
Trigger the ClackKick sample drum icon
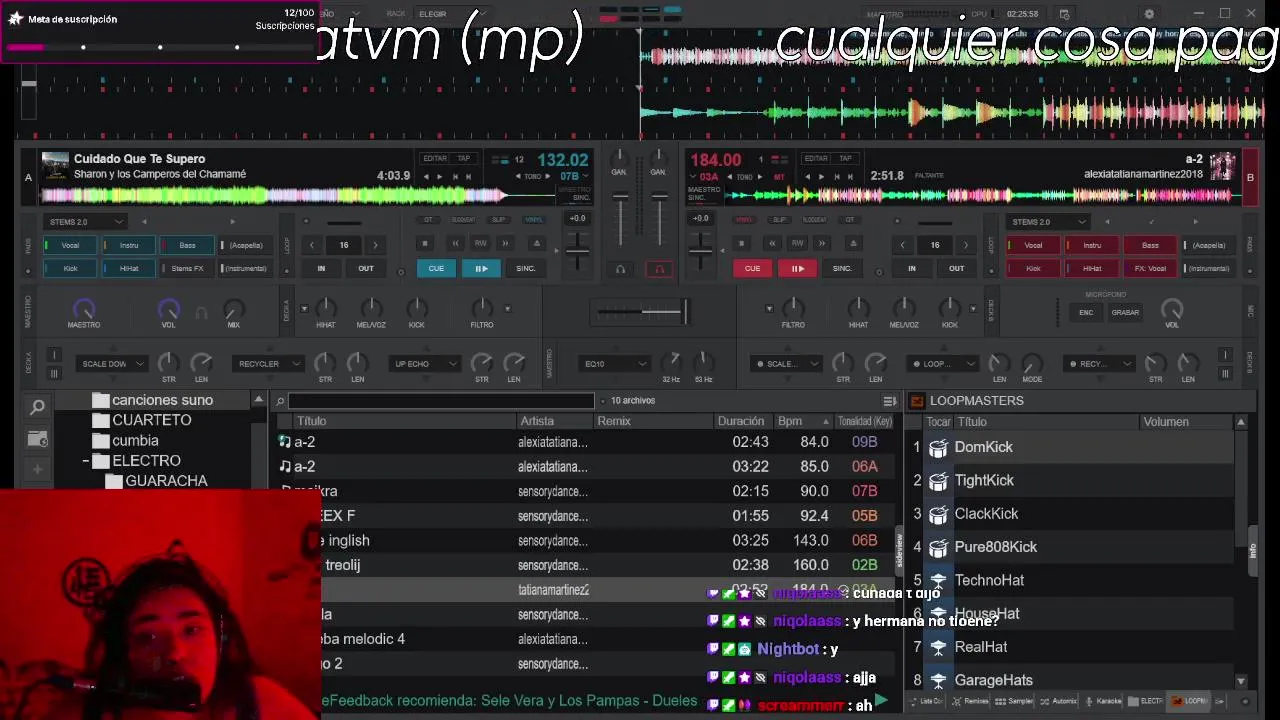coord(938,514)
